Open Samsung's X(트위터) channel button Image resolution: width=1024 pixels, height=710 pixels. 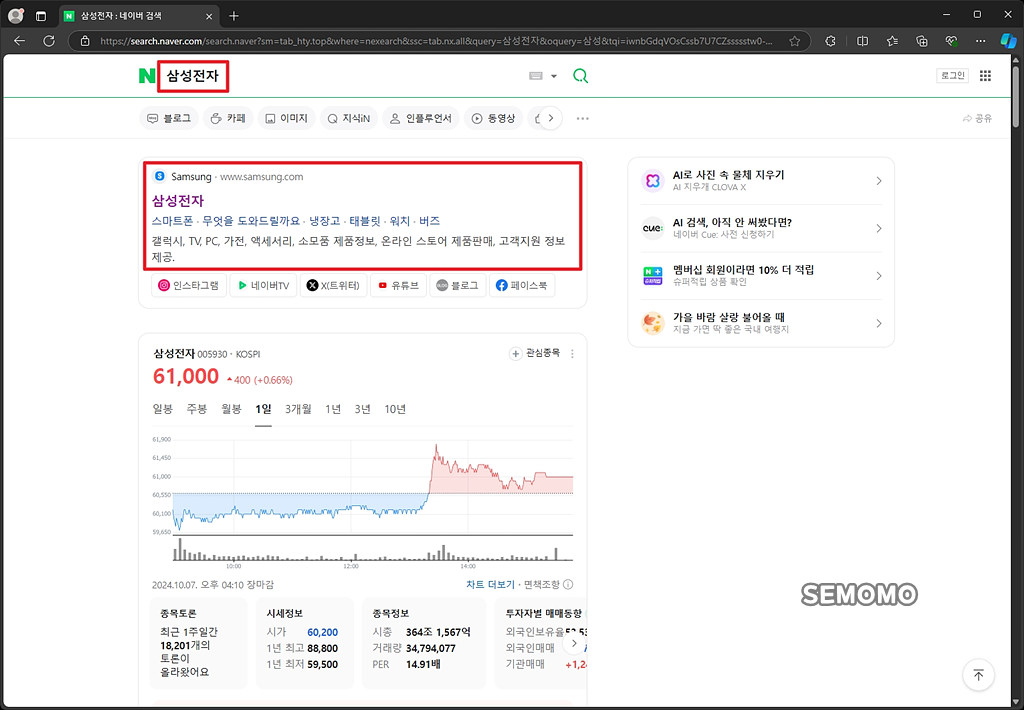[x=333, y=285]
